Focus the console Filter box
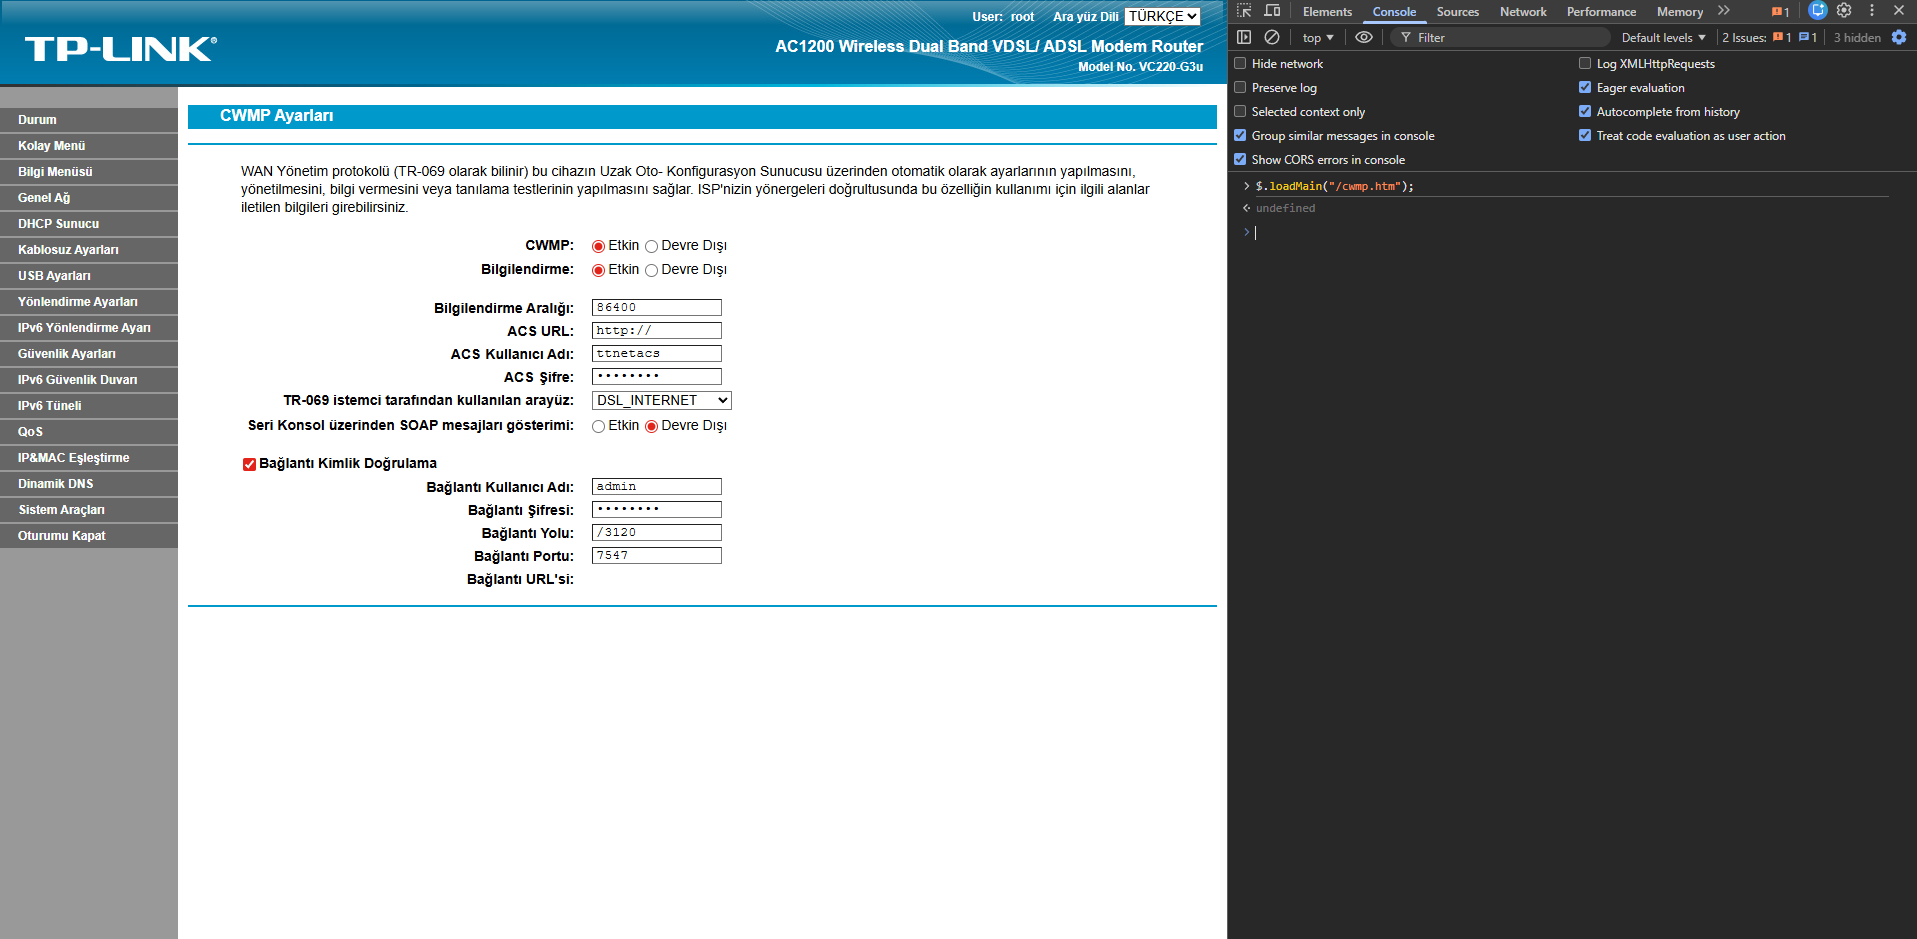The width and height of the screenshot is (1917, 939). [x=1500, y=38]
